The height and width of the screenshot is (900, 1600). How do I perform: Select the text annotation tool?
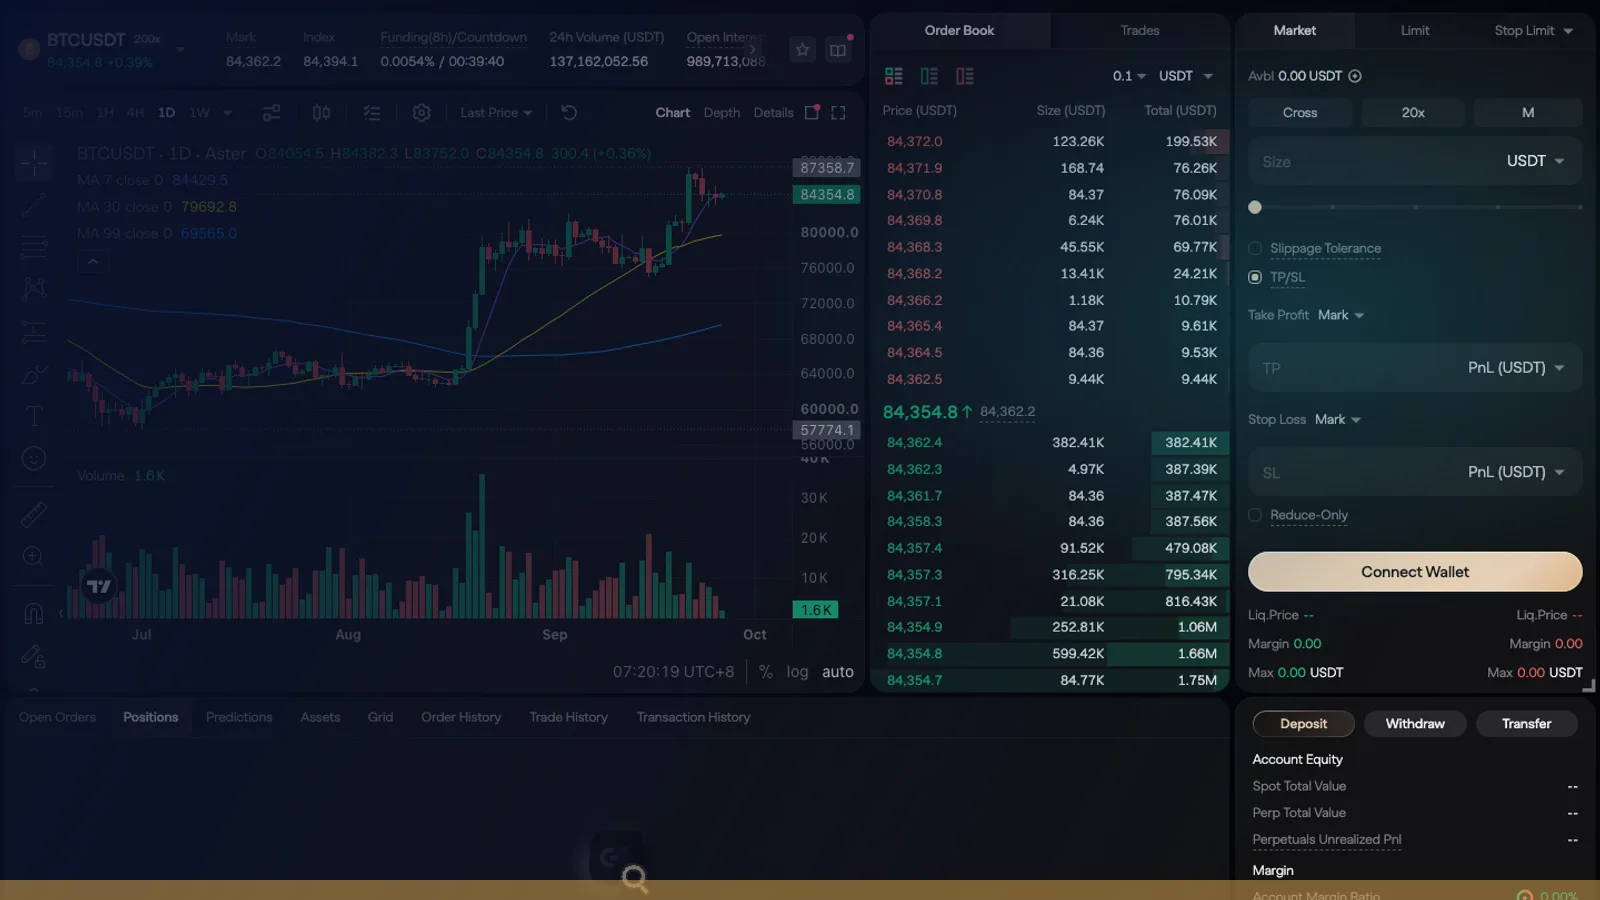[34, 416]
